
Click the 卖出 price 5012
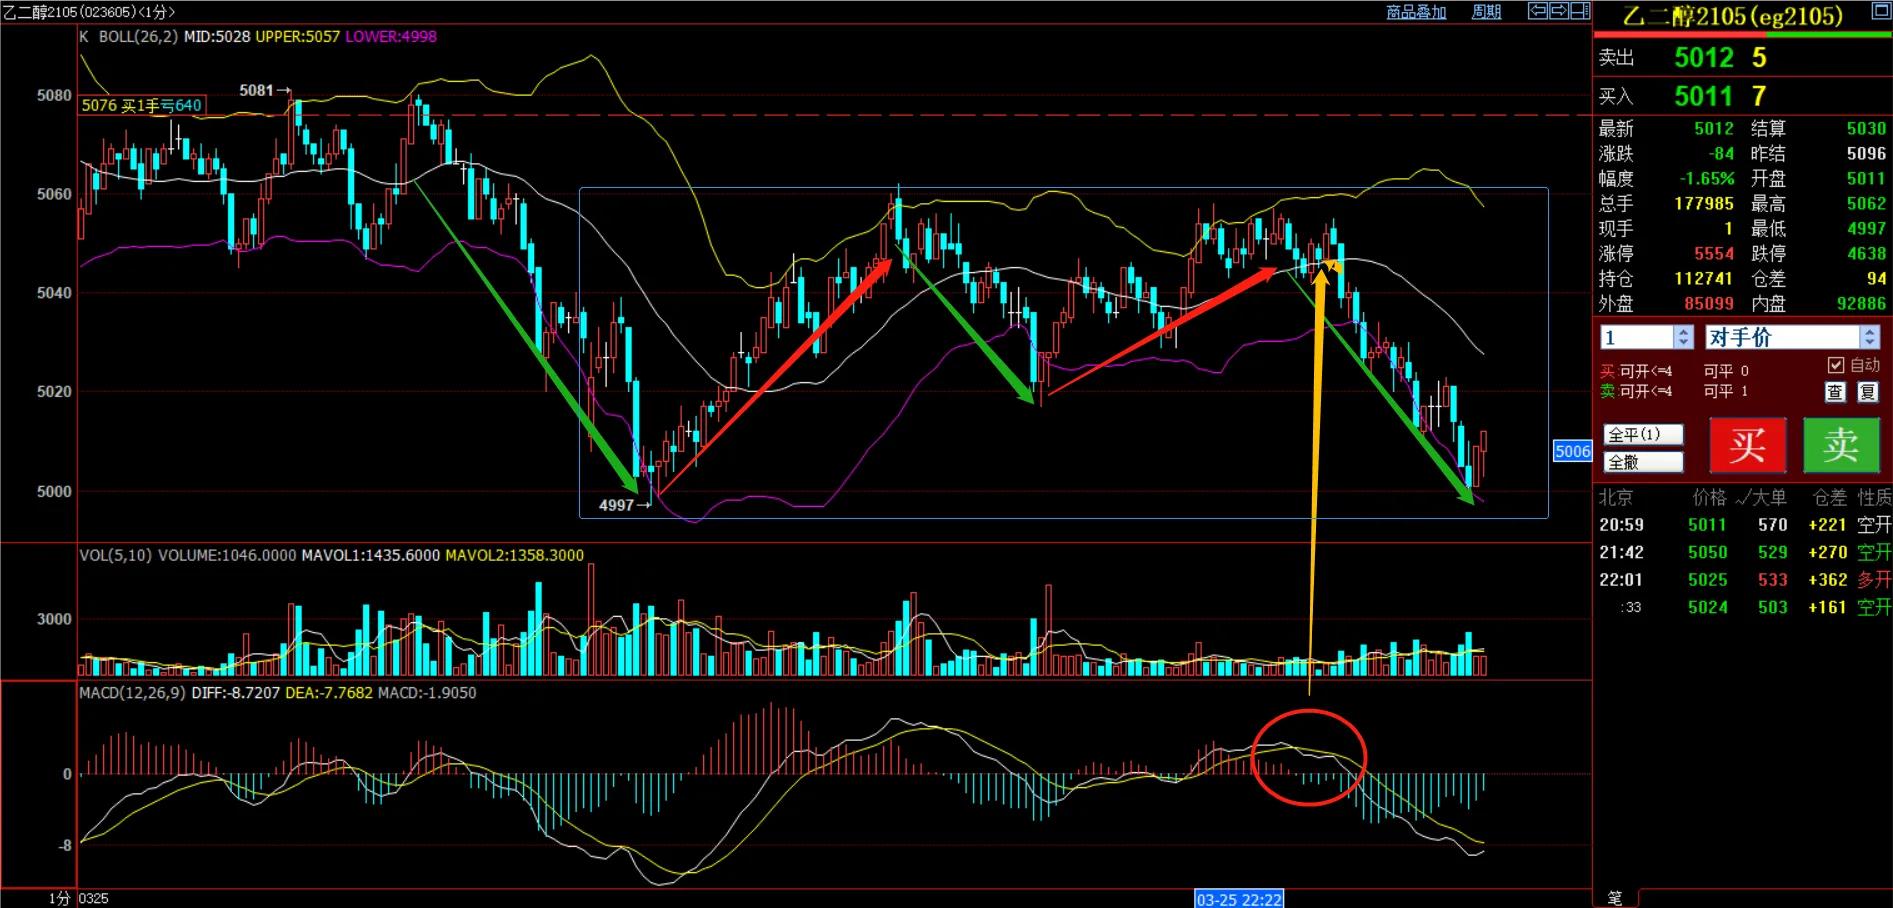[1704, 58]
